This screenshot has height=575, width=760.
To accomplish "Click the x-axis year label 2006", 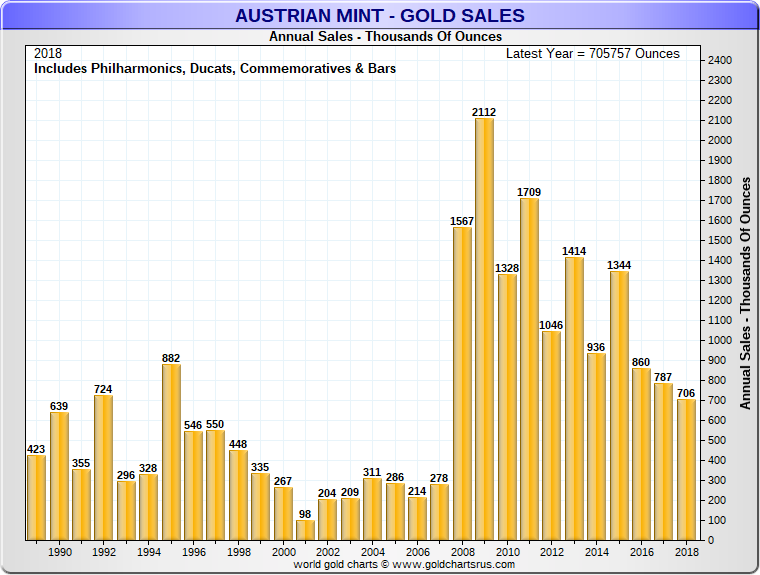I will 418,552.
